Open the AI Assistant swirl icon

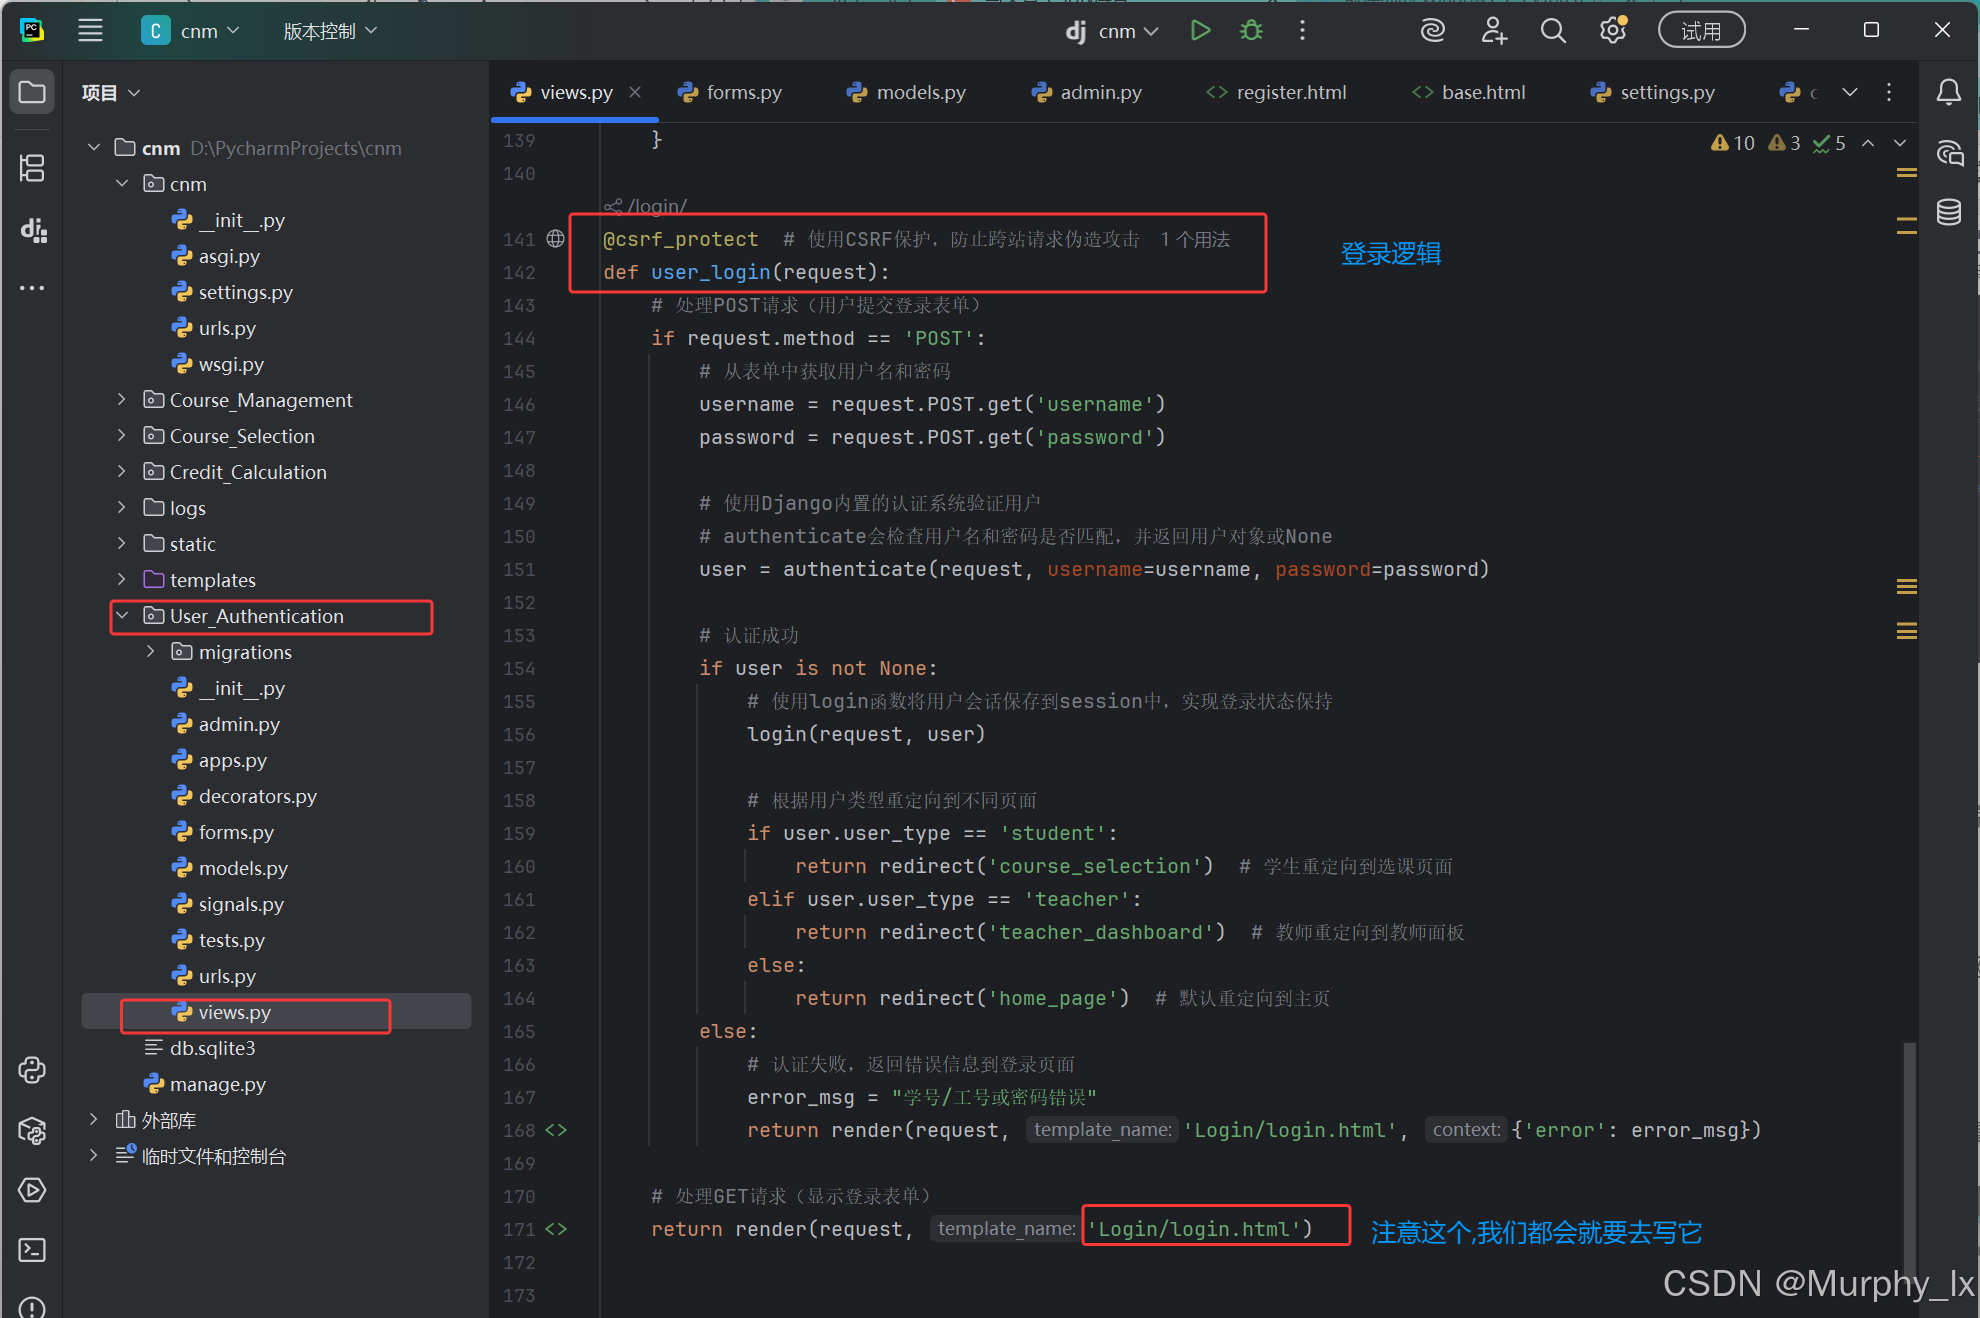[x=1433, y=31]
